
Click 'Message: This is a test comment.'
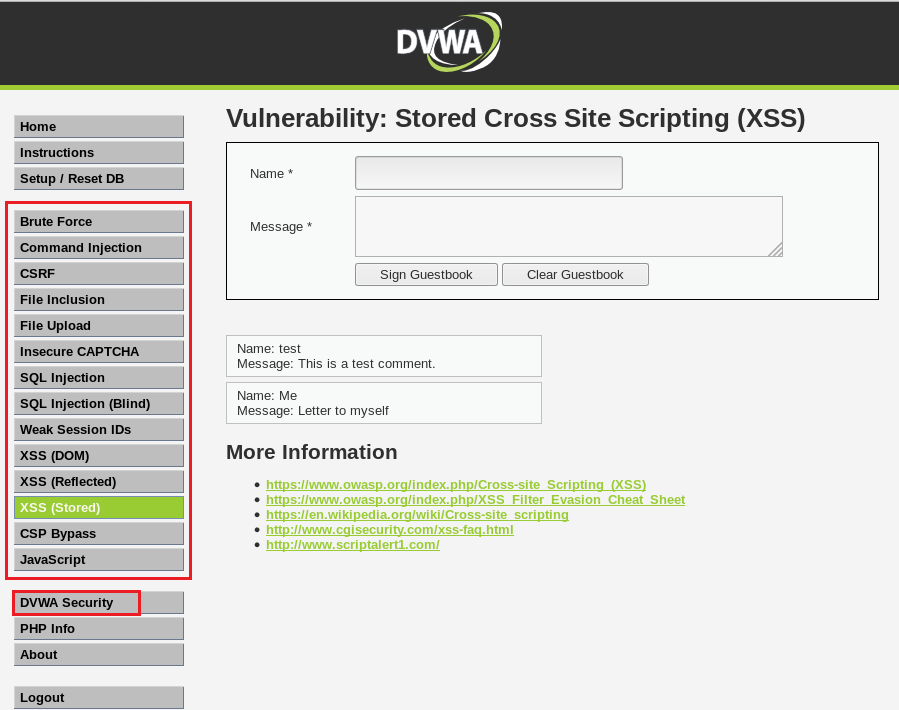[336, 364]
